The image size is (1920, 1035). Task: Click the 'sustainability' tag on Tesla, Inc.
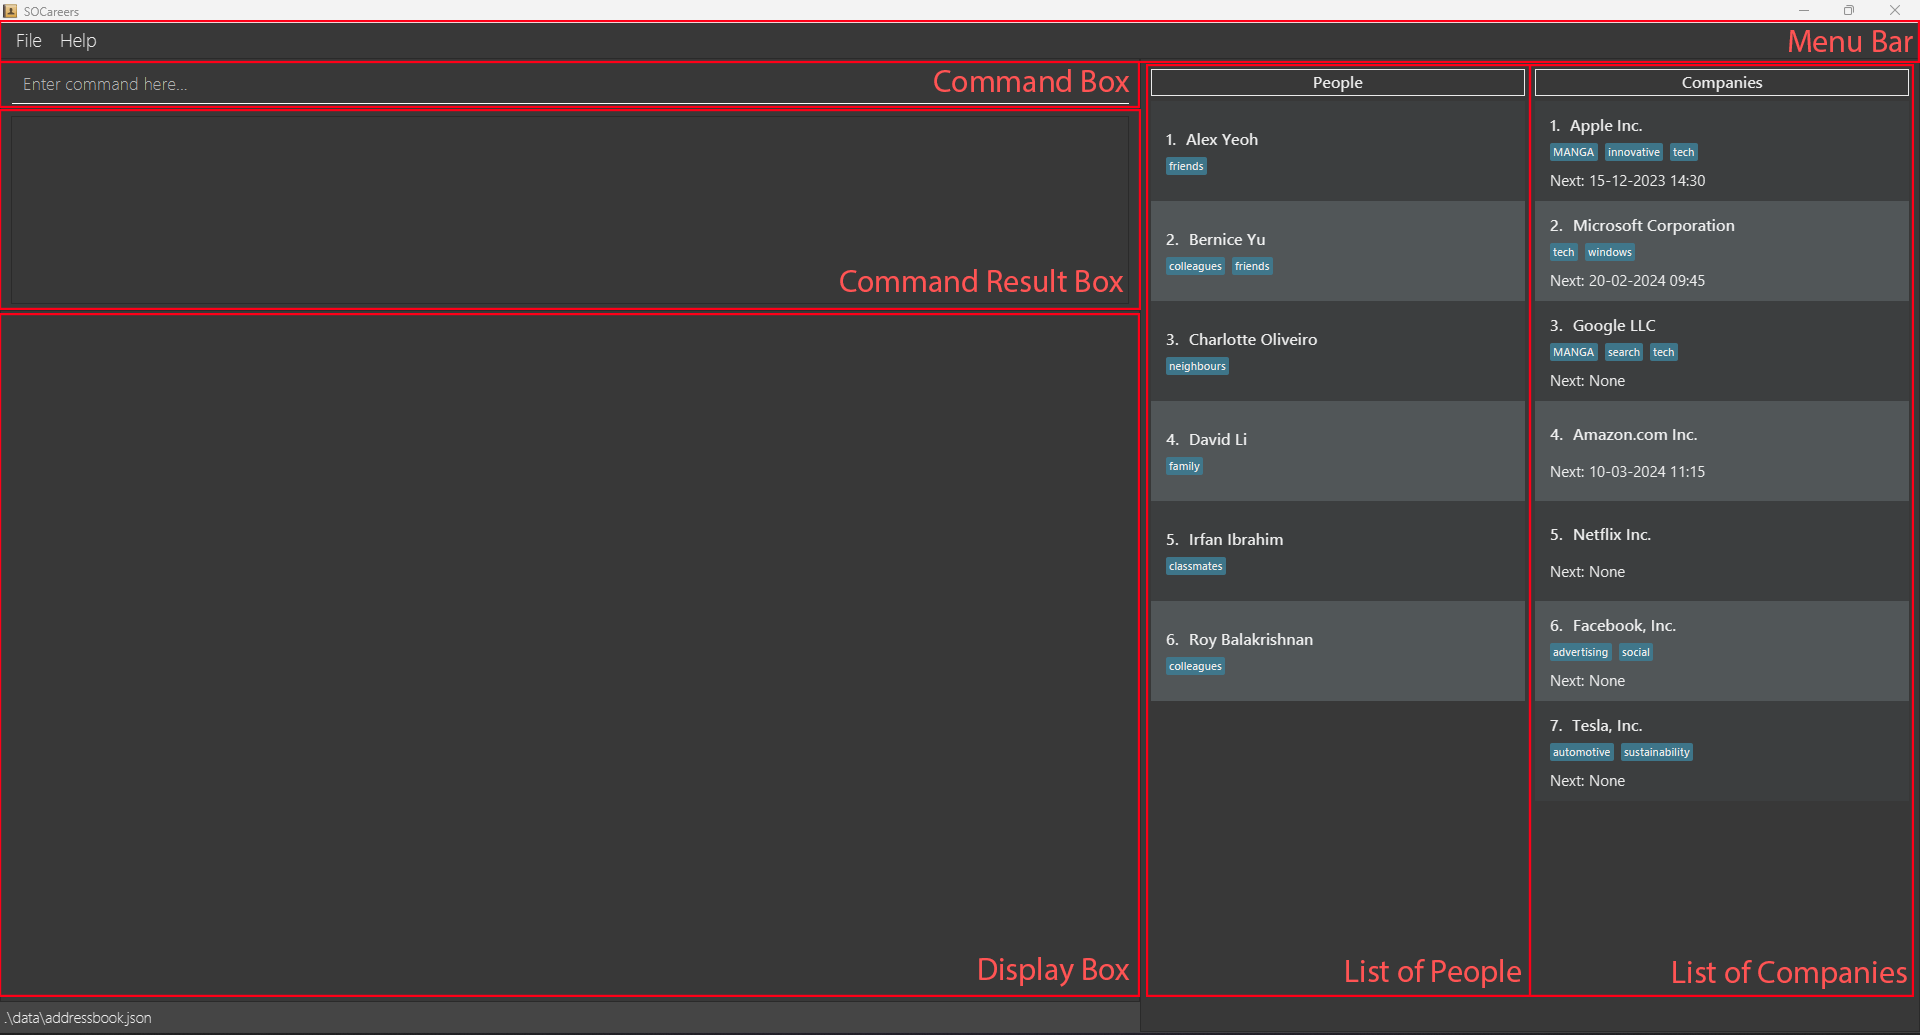[x=1656, y=752]
